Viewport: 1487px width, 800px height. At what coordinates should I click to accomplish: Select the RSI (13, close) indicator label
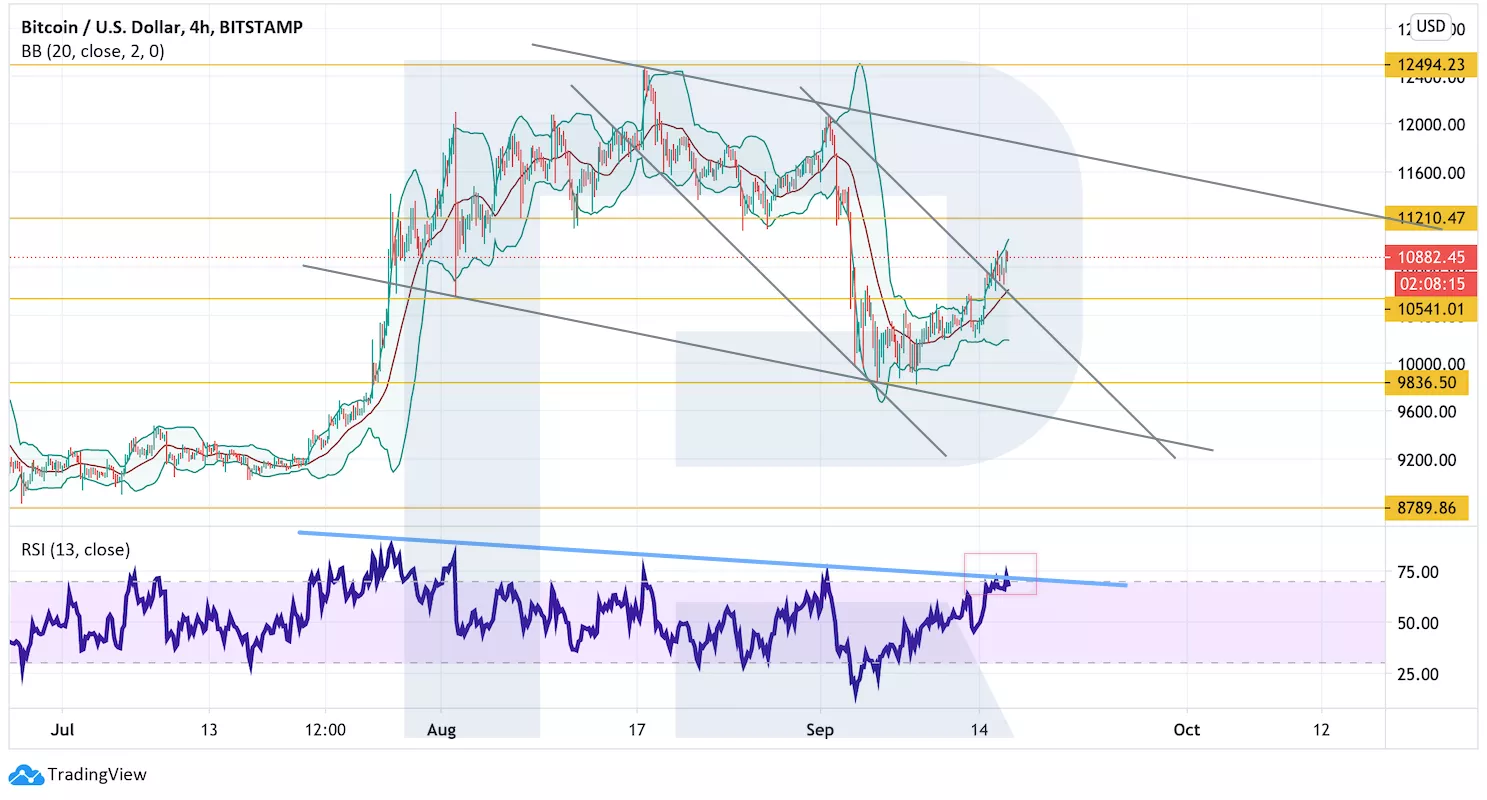pos(76,549)
